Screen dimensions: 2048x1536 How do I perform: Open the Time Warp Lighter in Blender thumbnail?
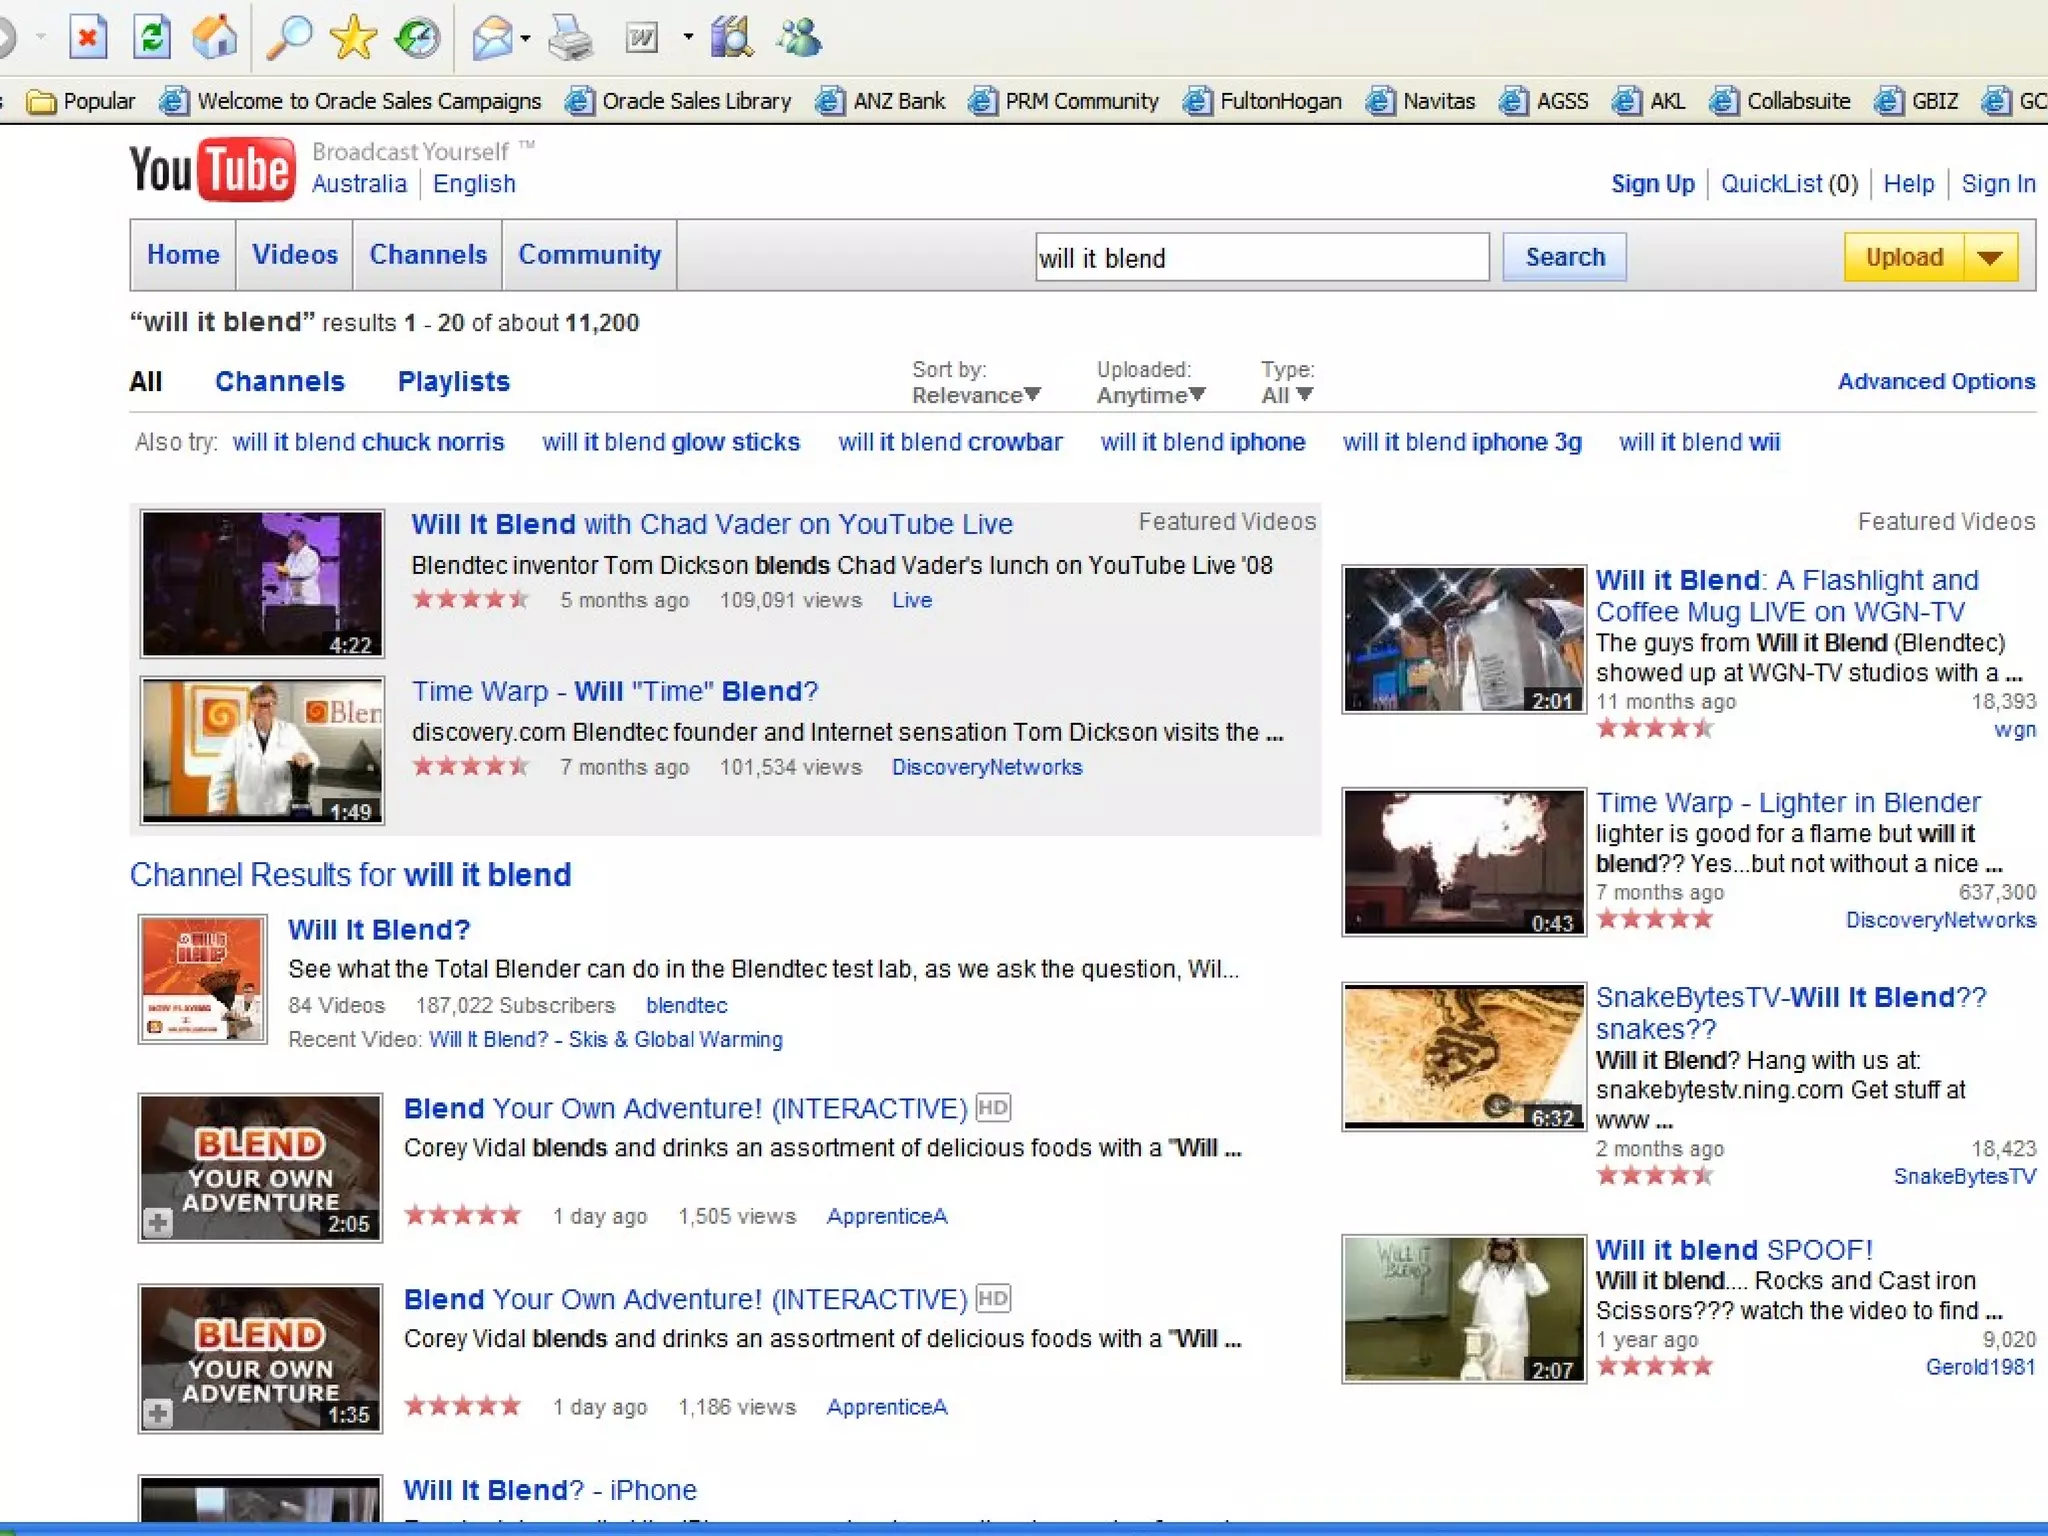click(1463, 862)
